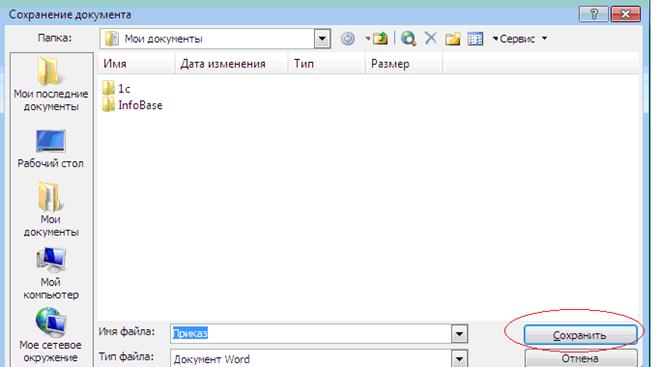Expand the Папка folder dropdown arrow
The height and width of the screenshot is (367, 660).
click(322, 39)
